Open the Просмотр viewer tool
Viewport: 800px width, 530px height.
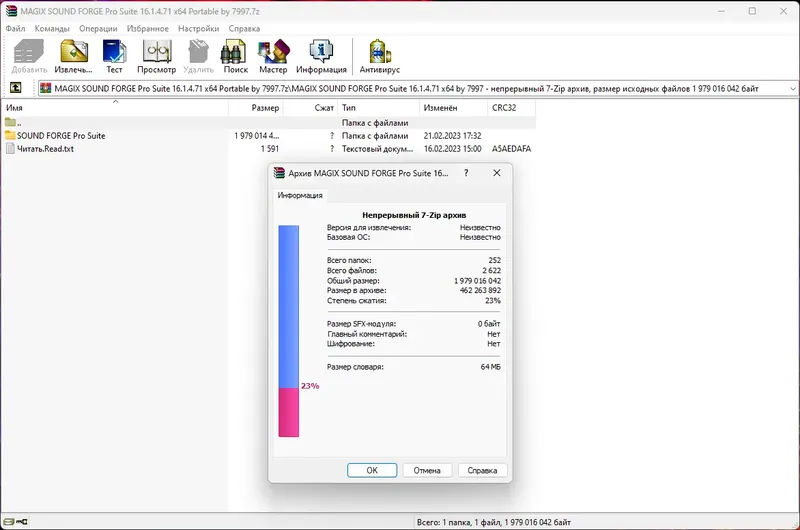(x=156, y=56)
